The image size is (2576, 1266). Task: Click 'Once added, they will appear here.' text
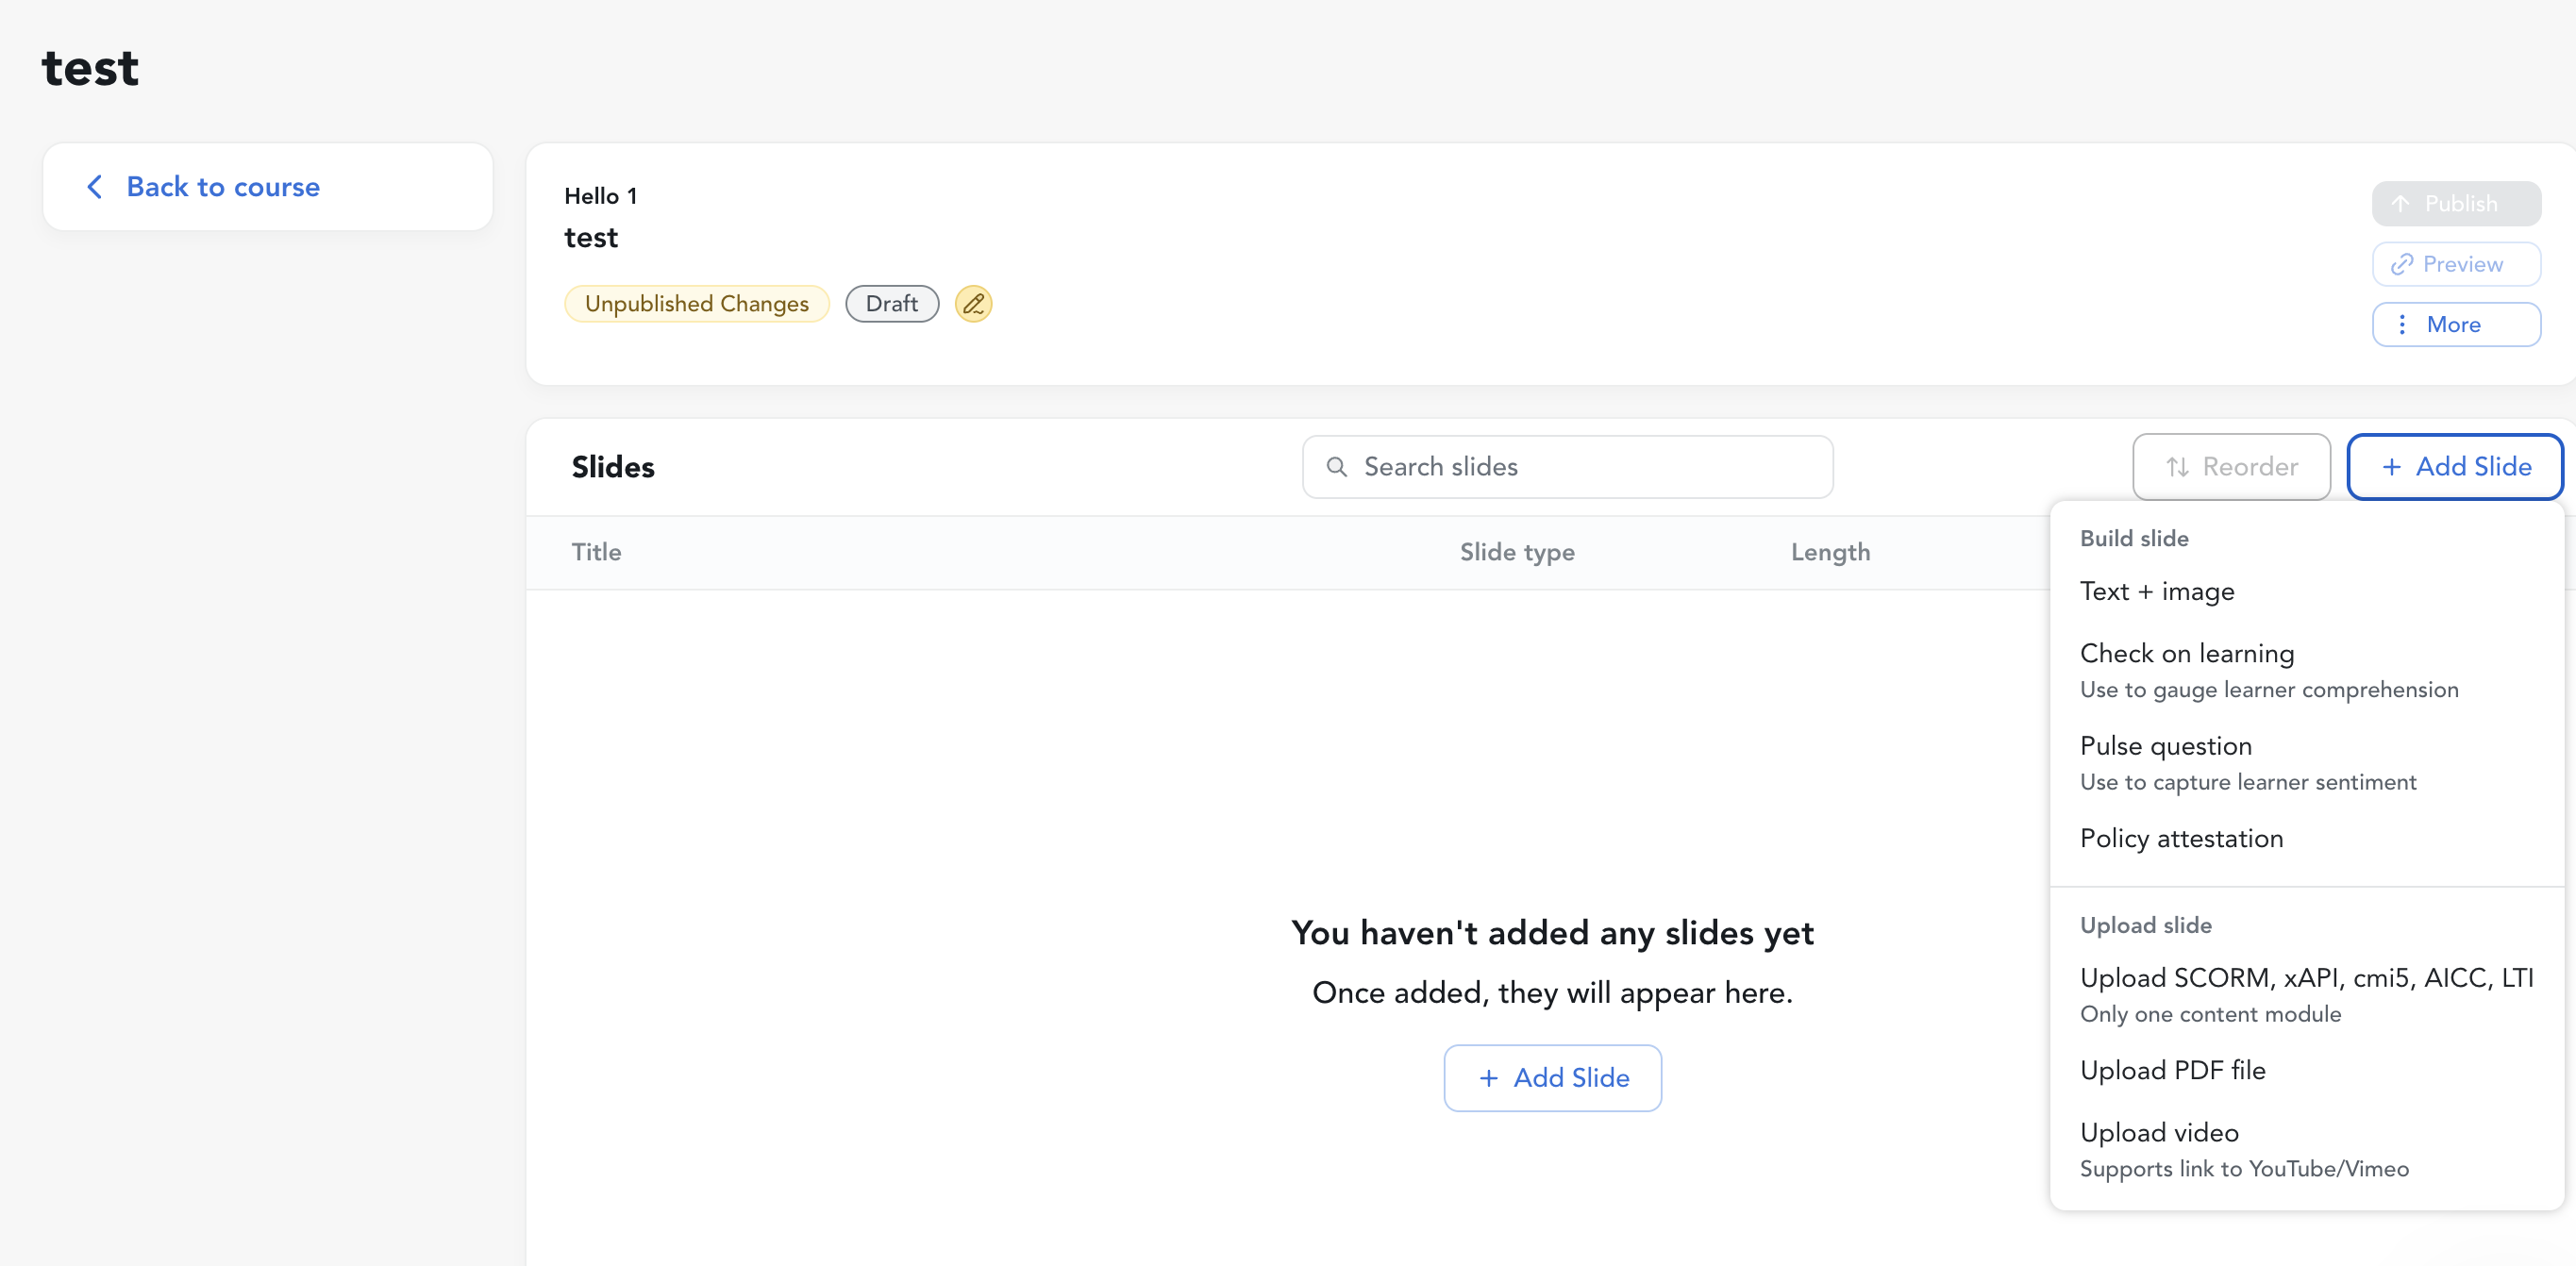pos(1552,993)
